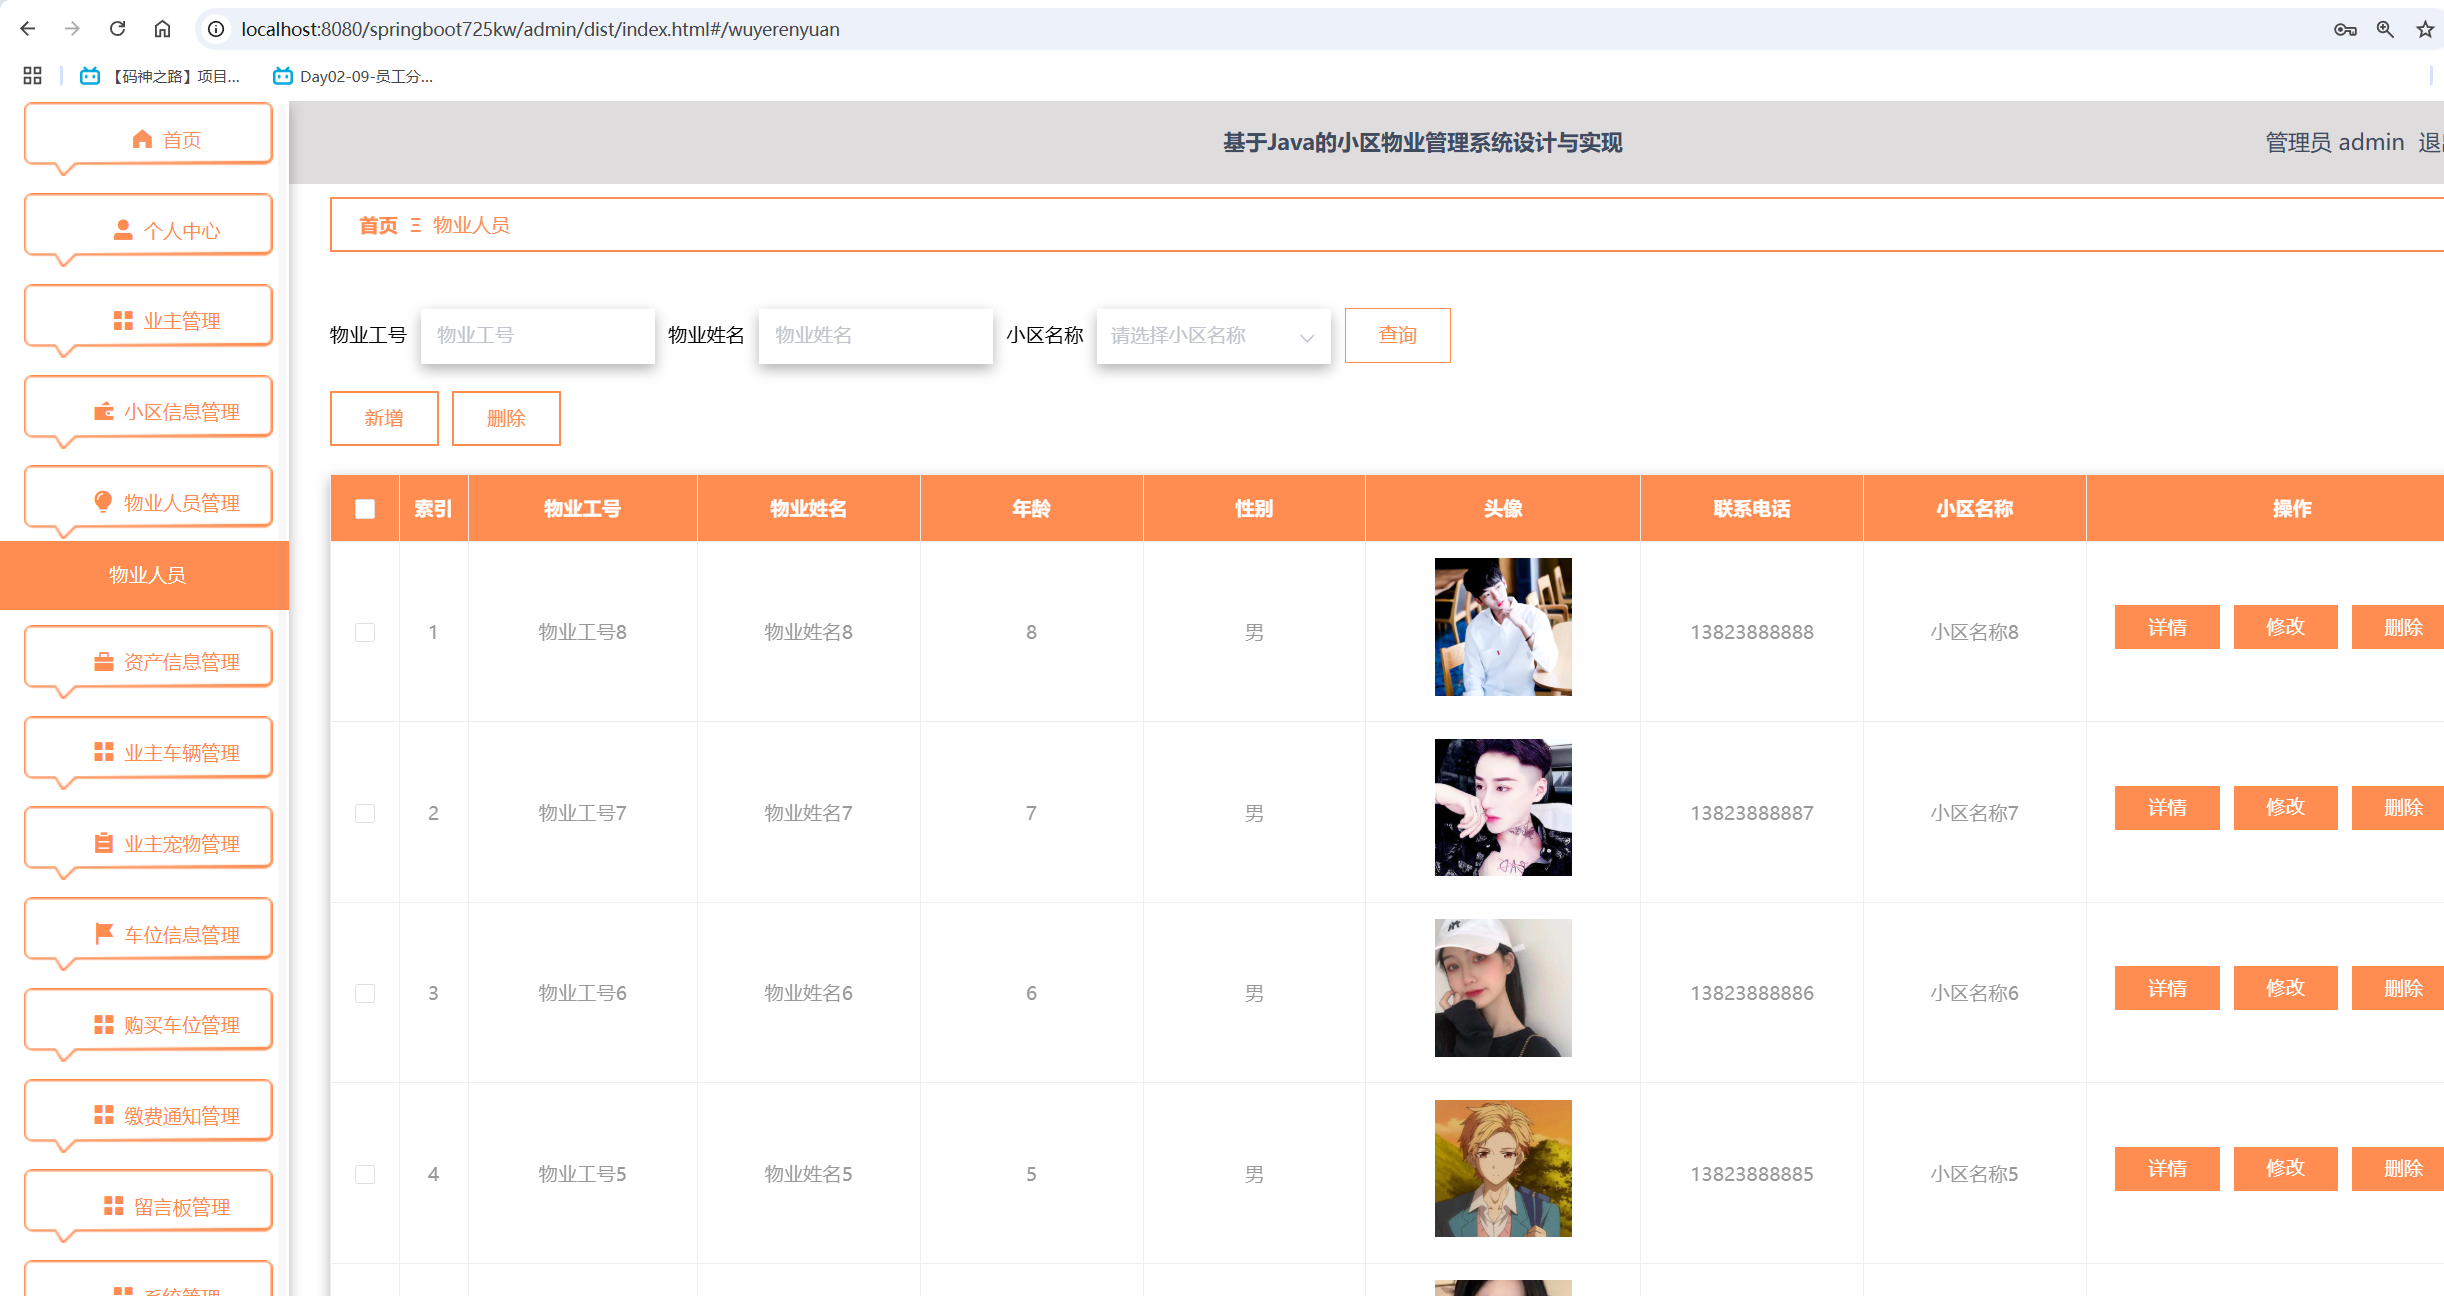The width and height of the screenshot is (2444, 1296).
Task: Open the 小区名称 select dropdown
Action: (1213, 336)
